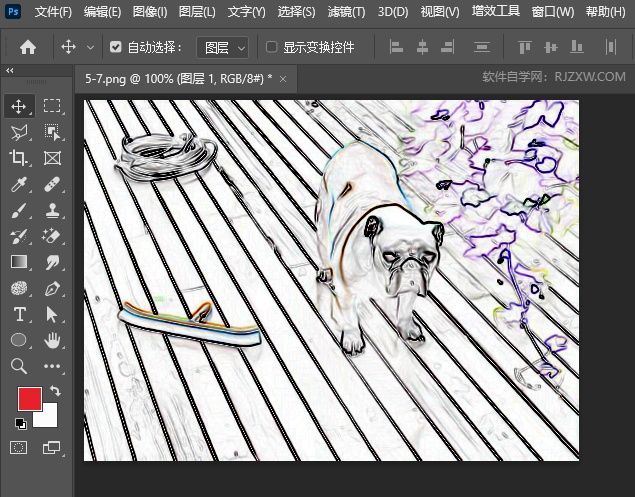This screenshot has width=635, height=497.
Task: Align vertical centers in options bar
Action: point(551,47)
